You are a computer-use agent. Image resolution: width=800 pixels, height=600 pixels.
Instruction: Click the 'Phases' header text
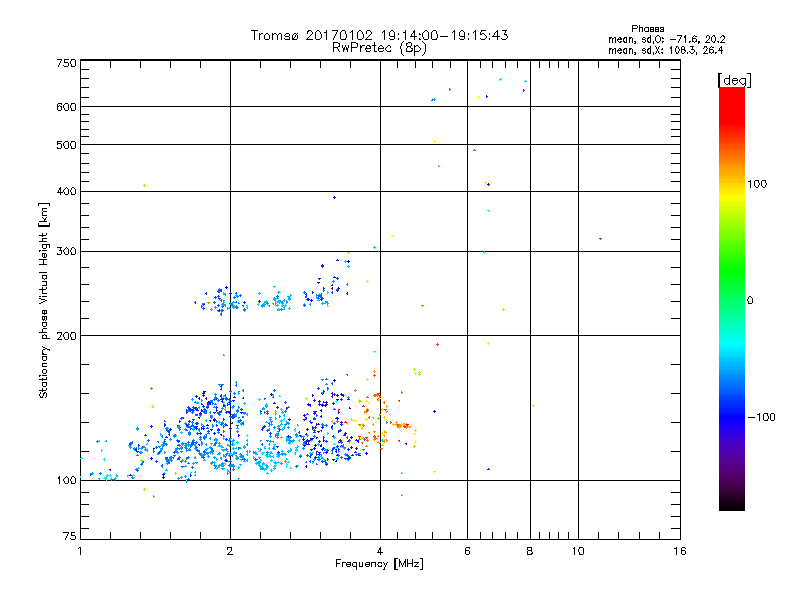click(647, 29)
